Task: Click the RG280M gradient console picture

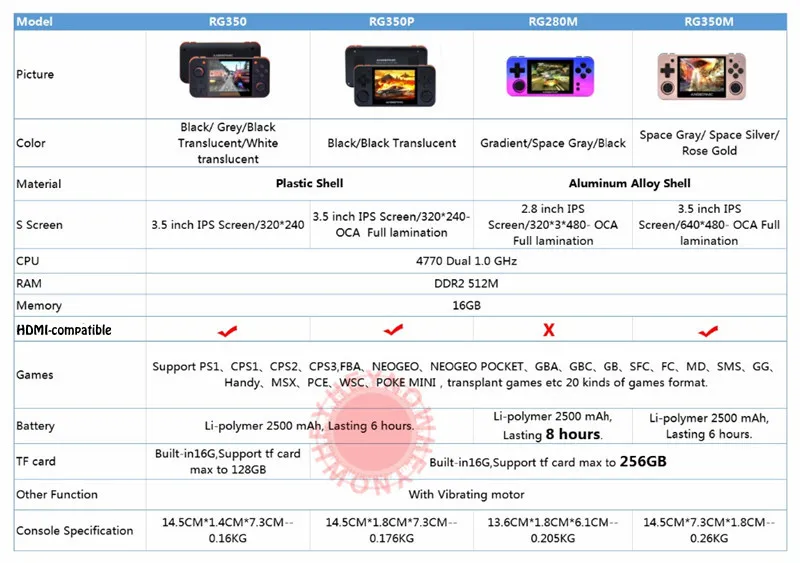Action: click(x=550, y=76)
